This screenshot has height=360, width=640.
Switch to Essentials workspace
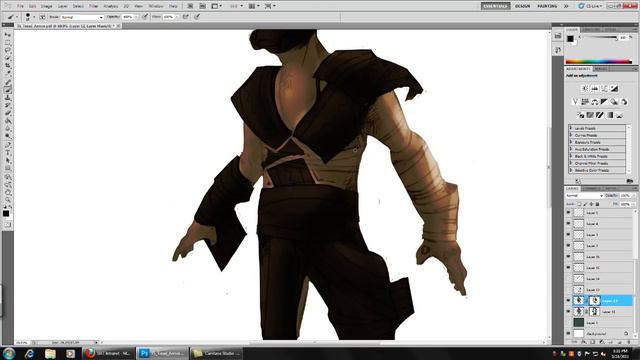click(x=496, y=6)
